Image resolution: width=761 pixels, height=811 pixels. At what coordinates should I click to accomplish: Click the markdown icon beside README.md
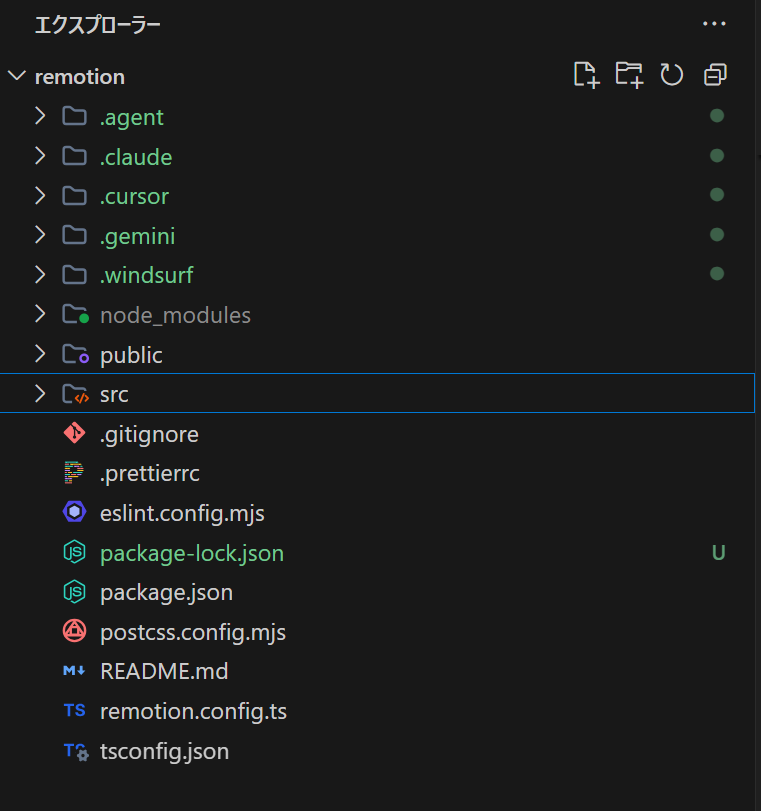pos(74,671)
